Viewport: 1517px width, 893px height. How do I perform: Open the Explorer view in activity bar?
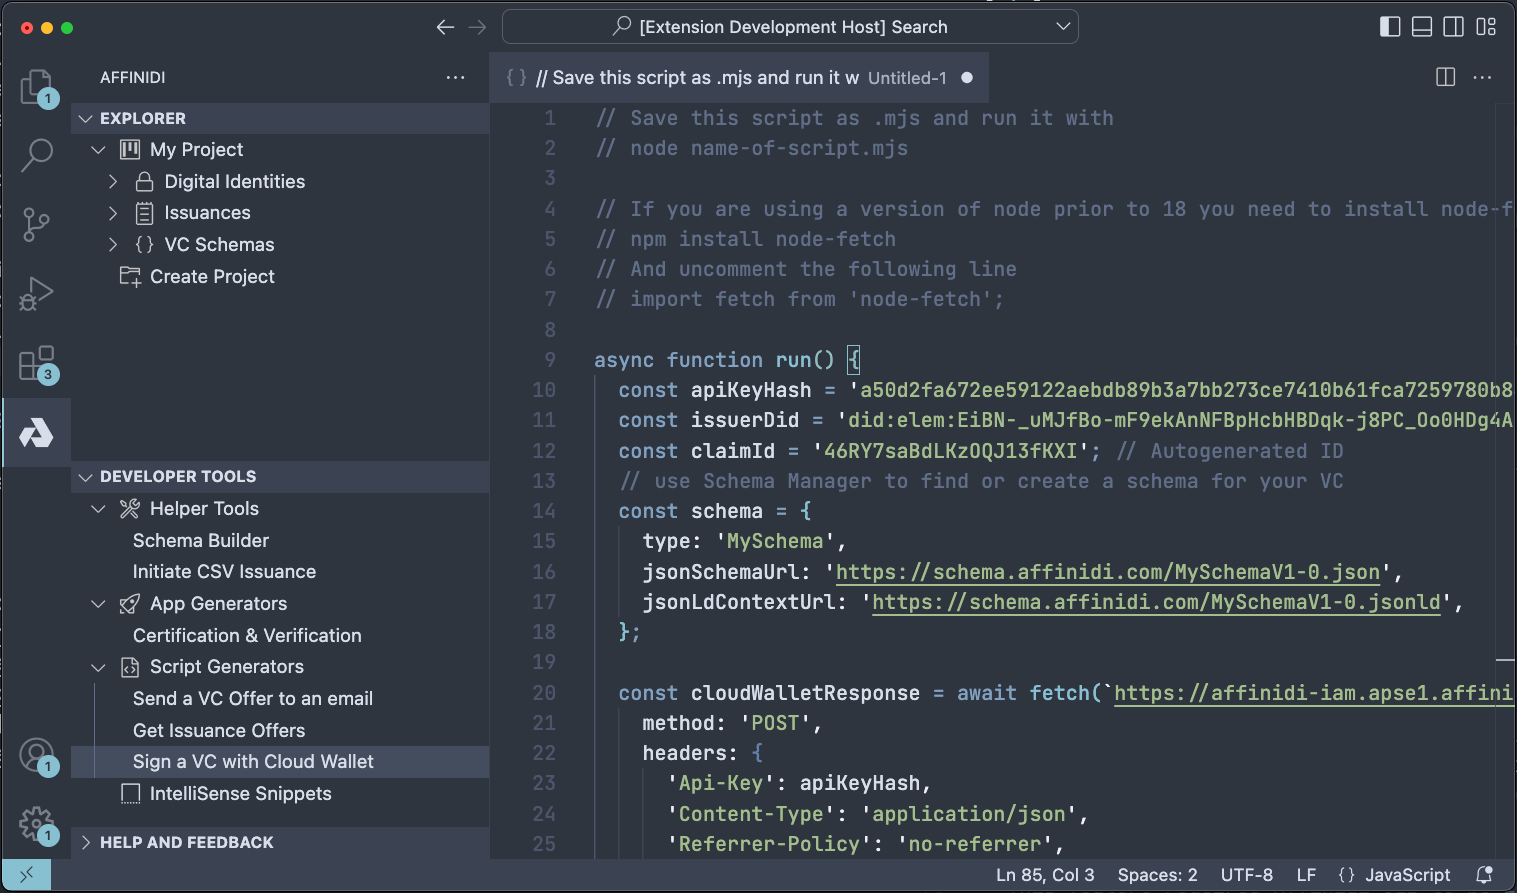pyautogui.click(x=37, y=87)
